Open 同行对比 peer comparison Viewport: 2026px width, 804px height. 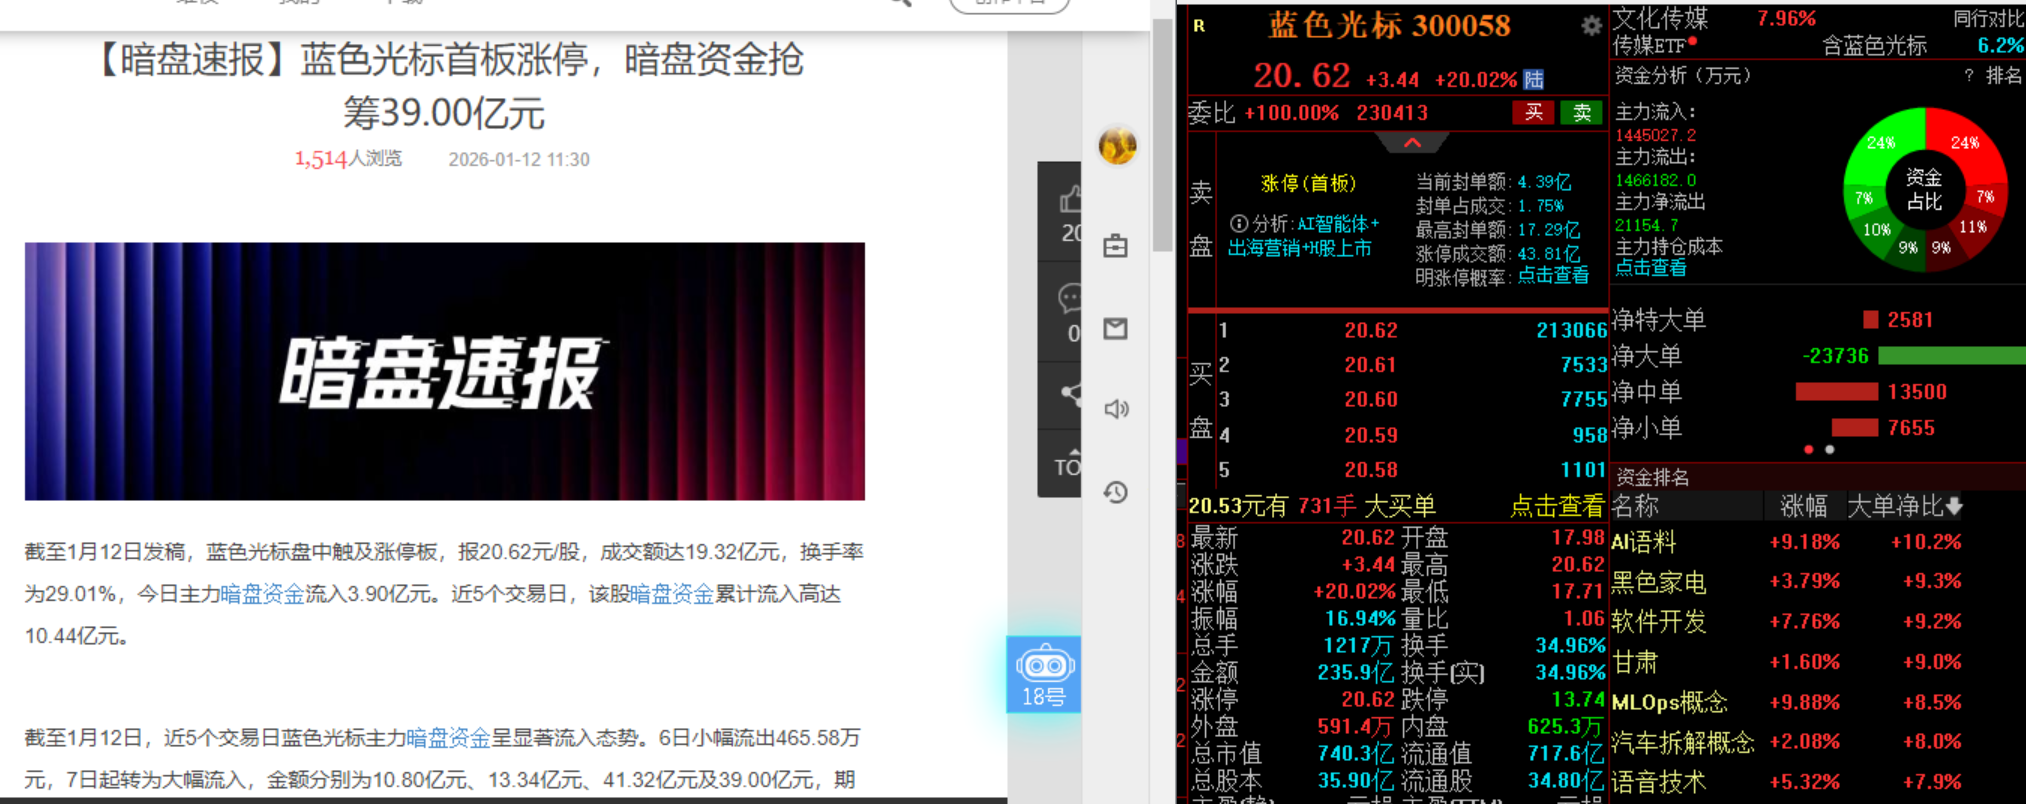point(1987,18)
